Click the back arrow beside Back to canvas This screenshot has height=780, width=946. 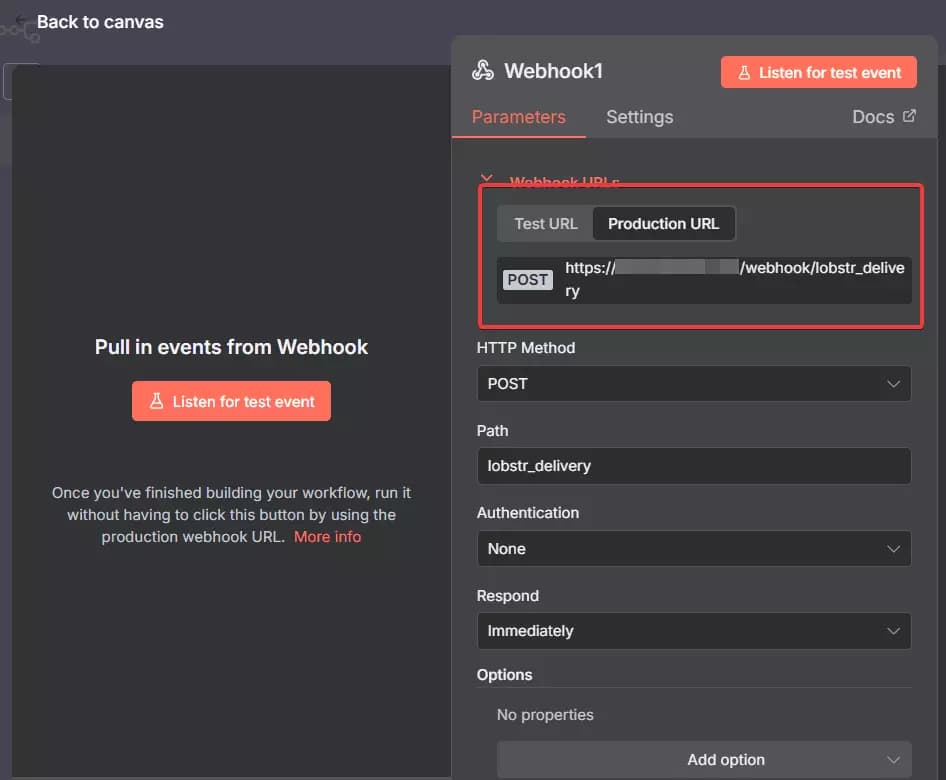coord(21,20)
